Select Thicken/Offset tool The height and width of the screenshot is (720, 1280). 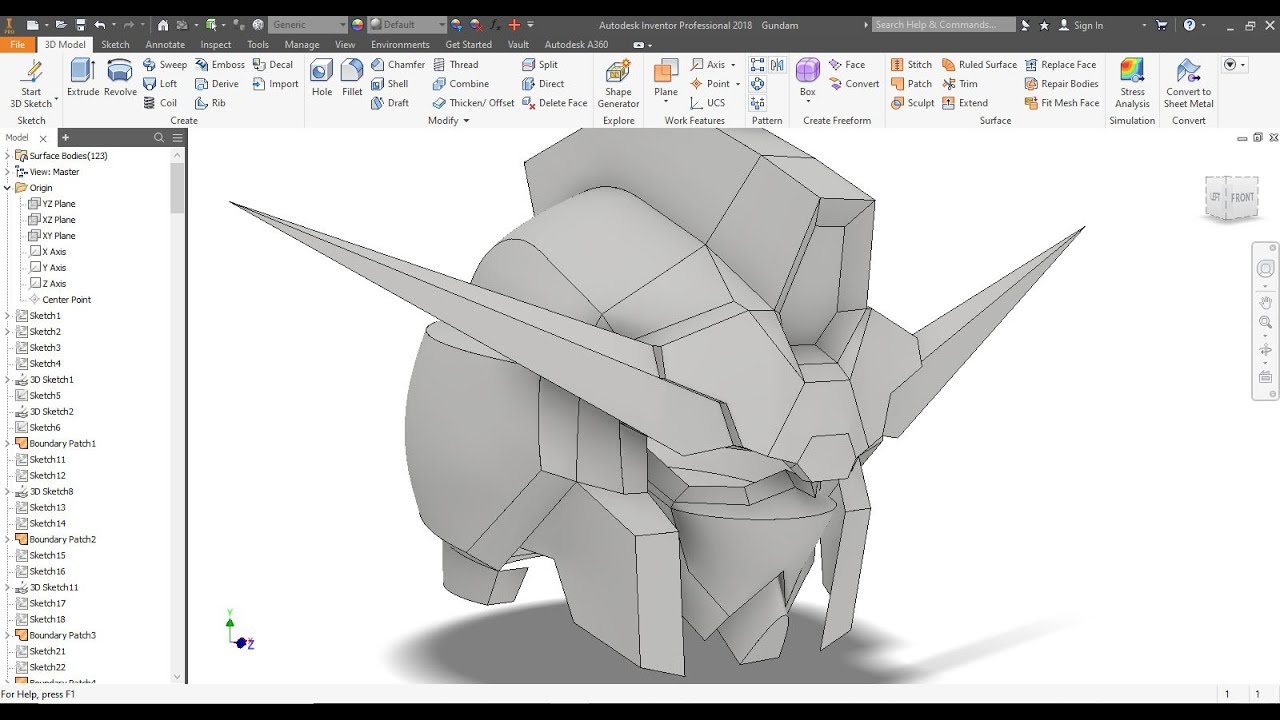tap(474, 103)
